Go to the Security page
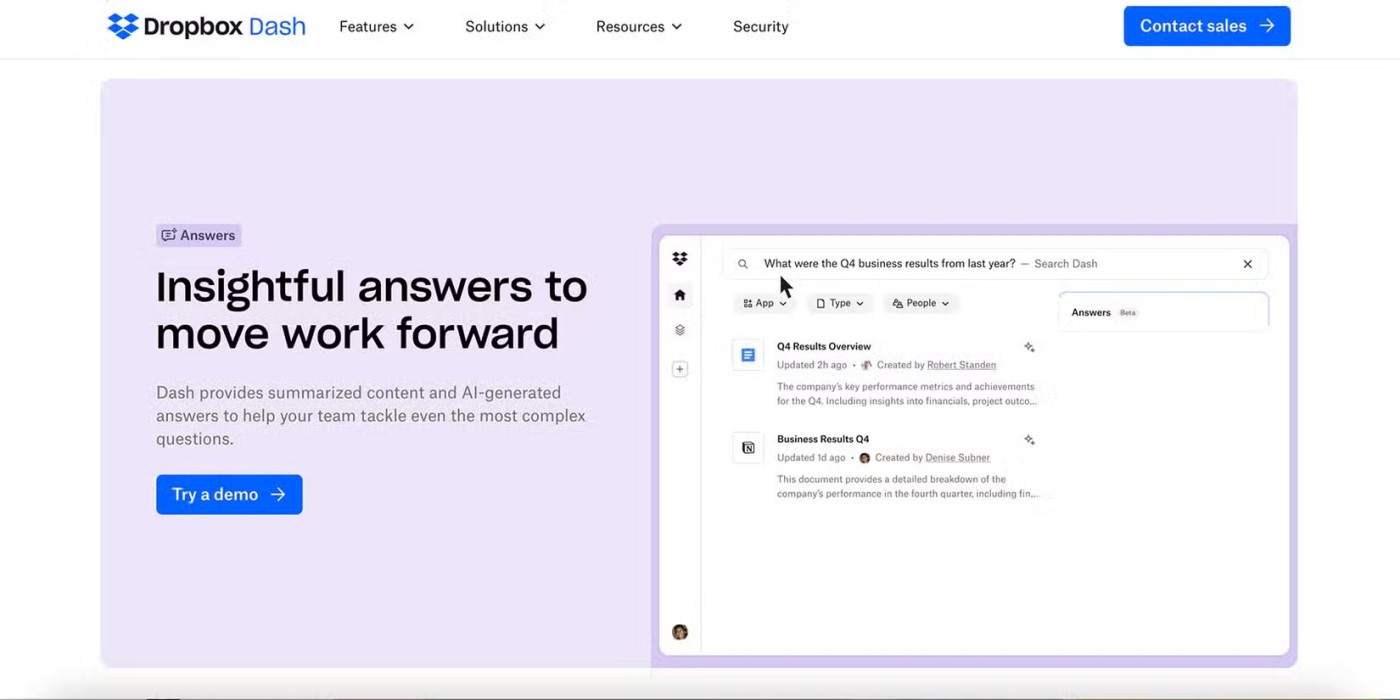Viewport: 1400px width, 700px height. (760, 27)
